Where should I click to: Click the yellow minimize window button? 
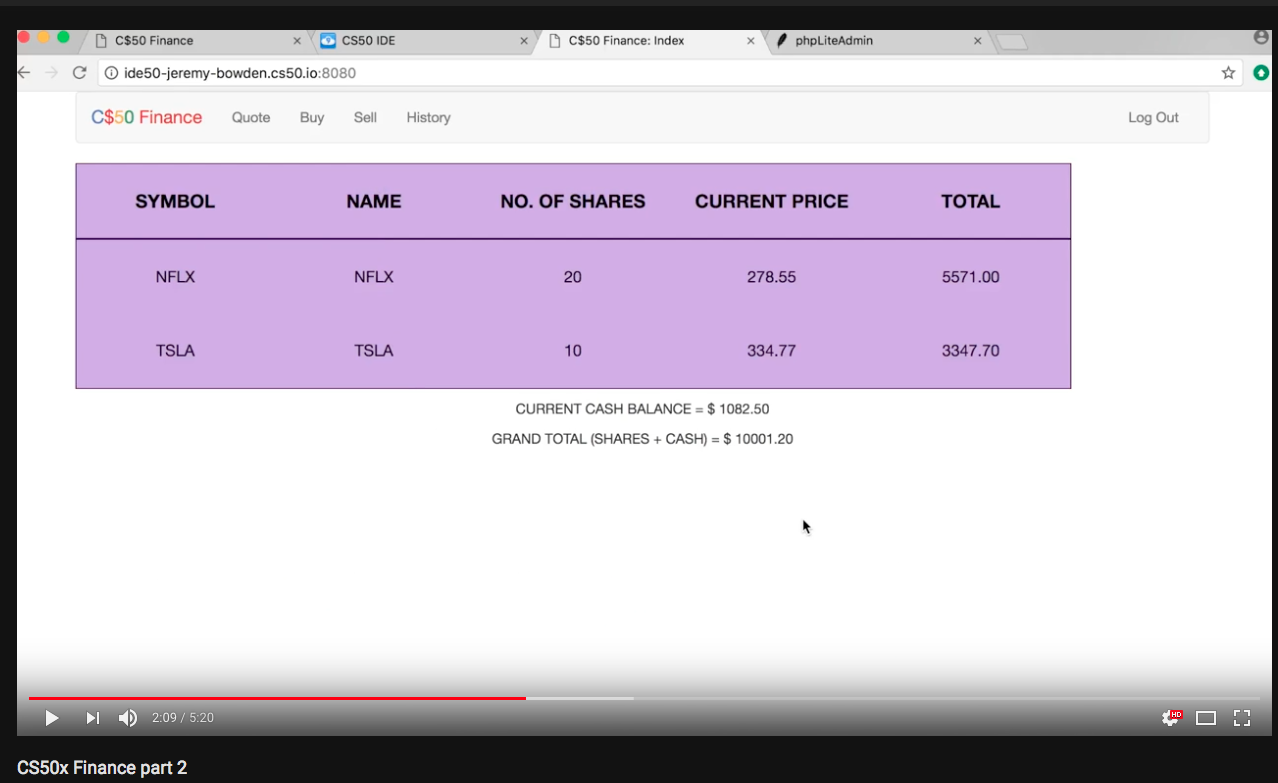43,37
